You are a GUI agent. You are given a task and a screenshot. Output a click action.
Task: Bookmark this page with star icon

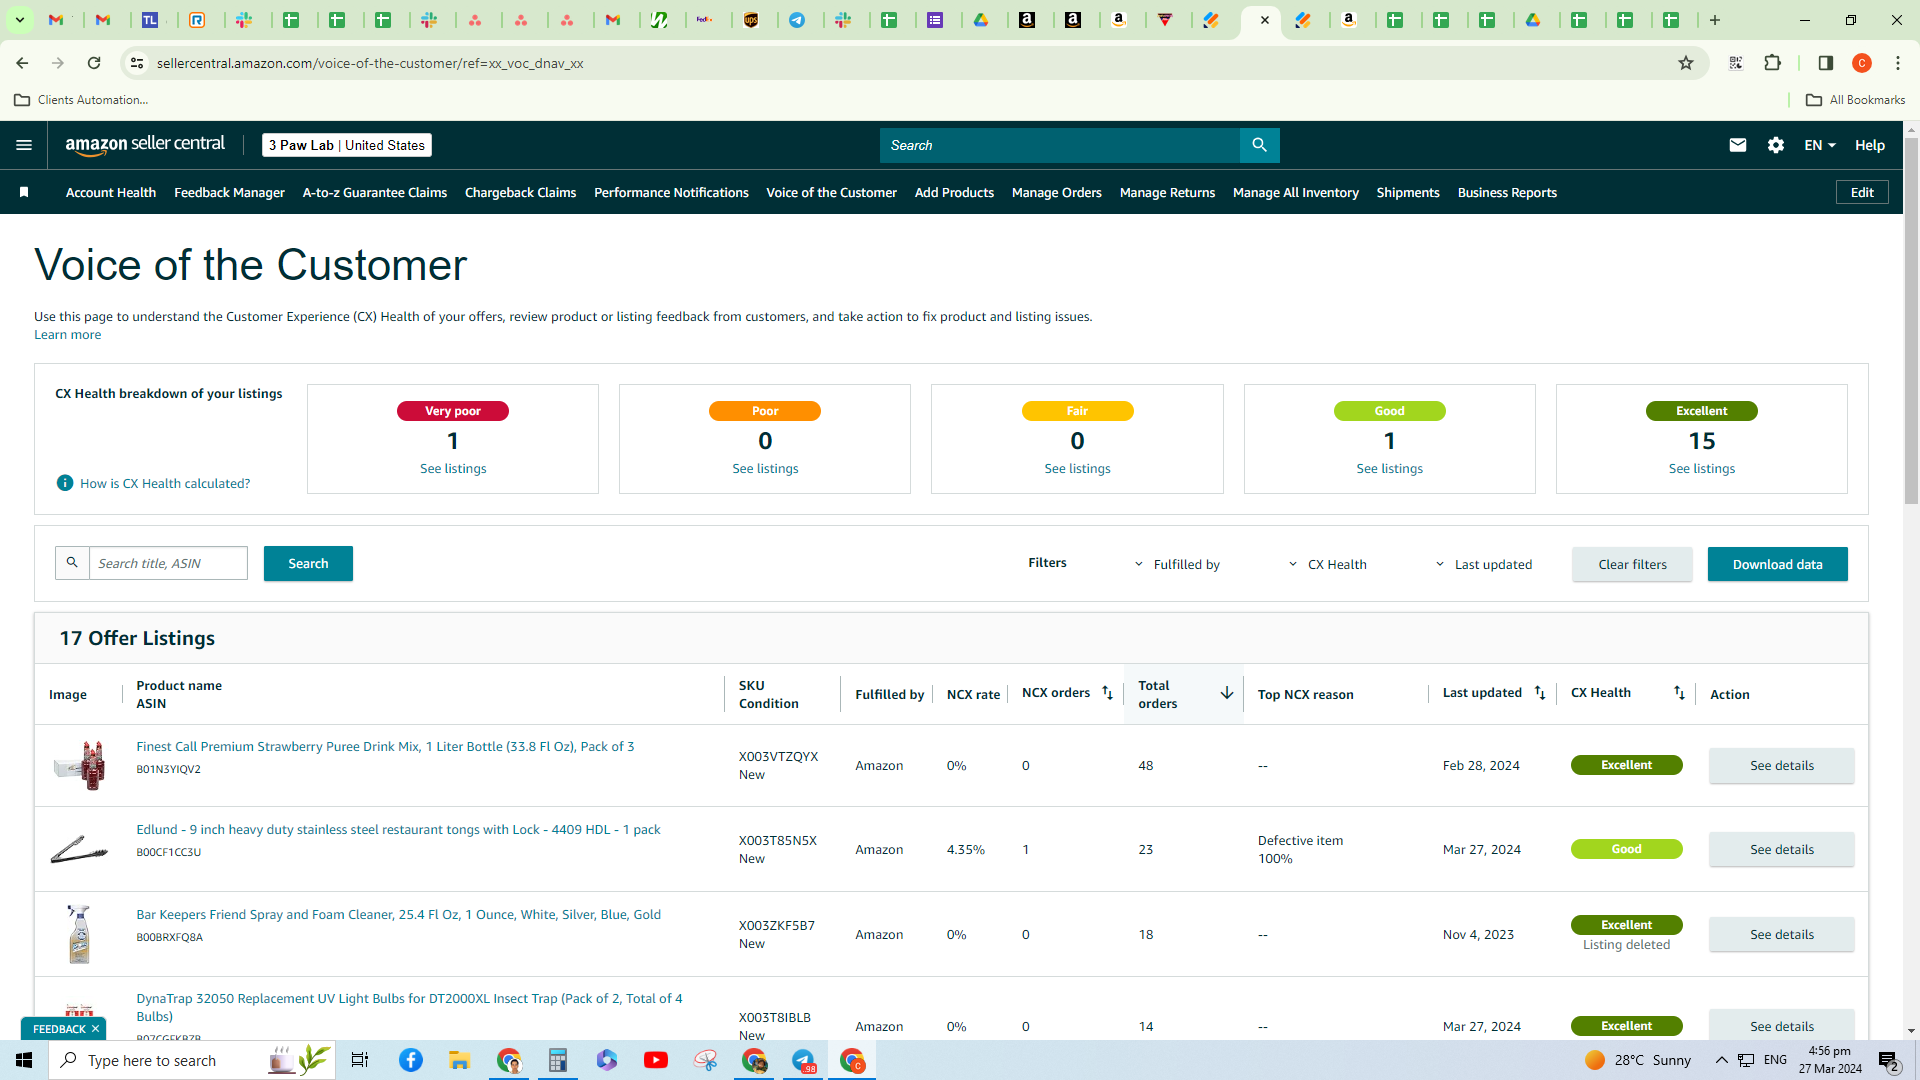[1686, 63]
